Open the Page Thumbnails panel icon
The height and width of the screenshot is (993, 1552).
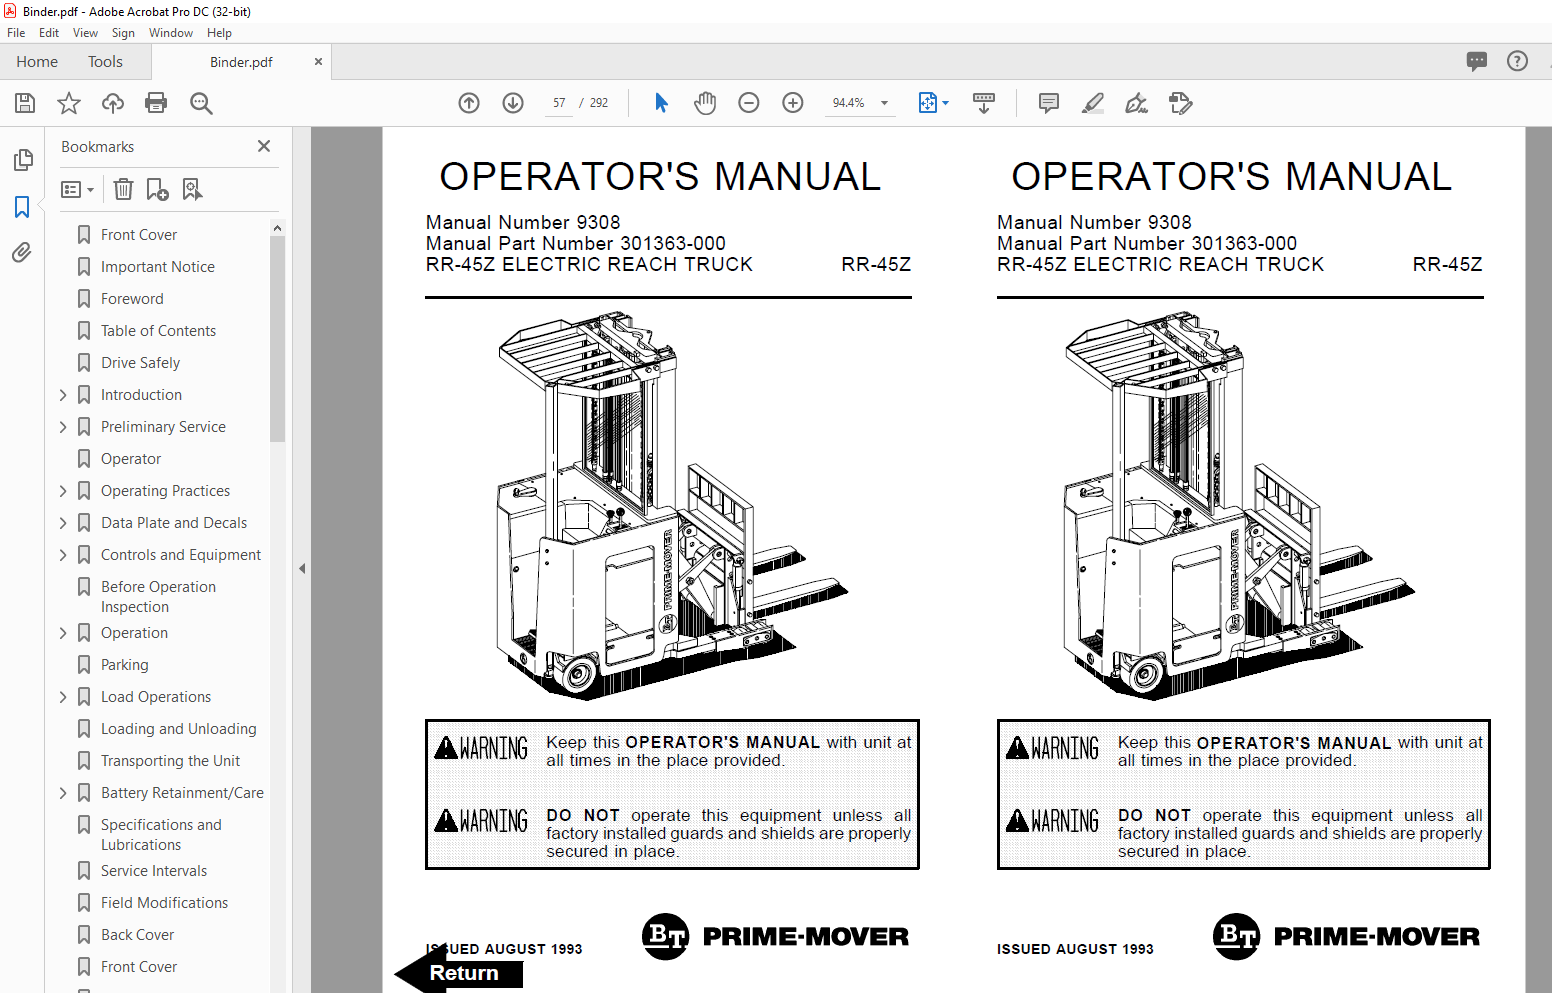tap(22, 160)
